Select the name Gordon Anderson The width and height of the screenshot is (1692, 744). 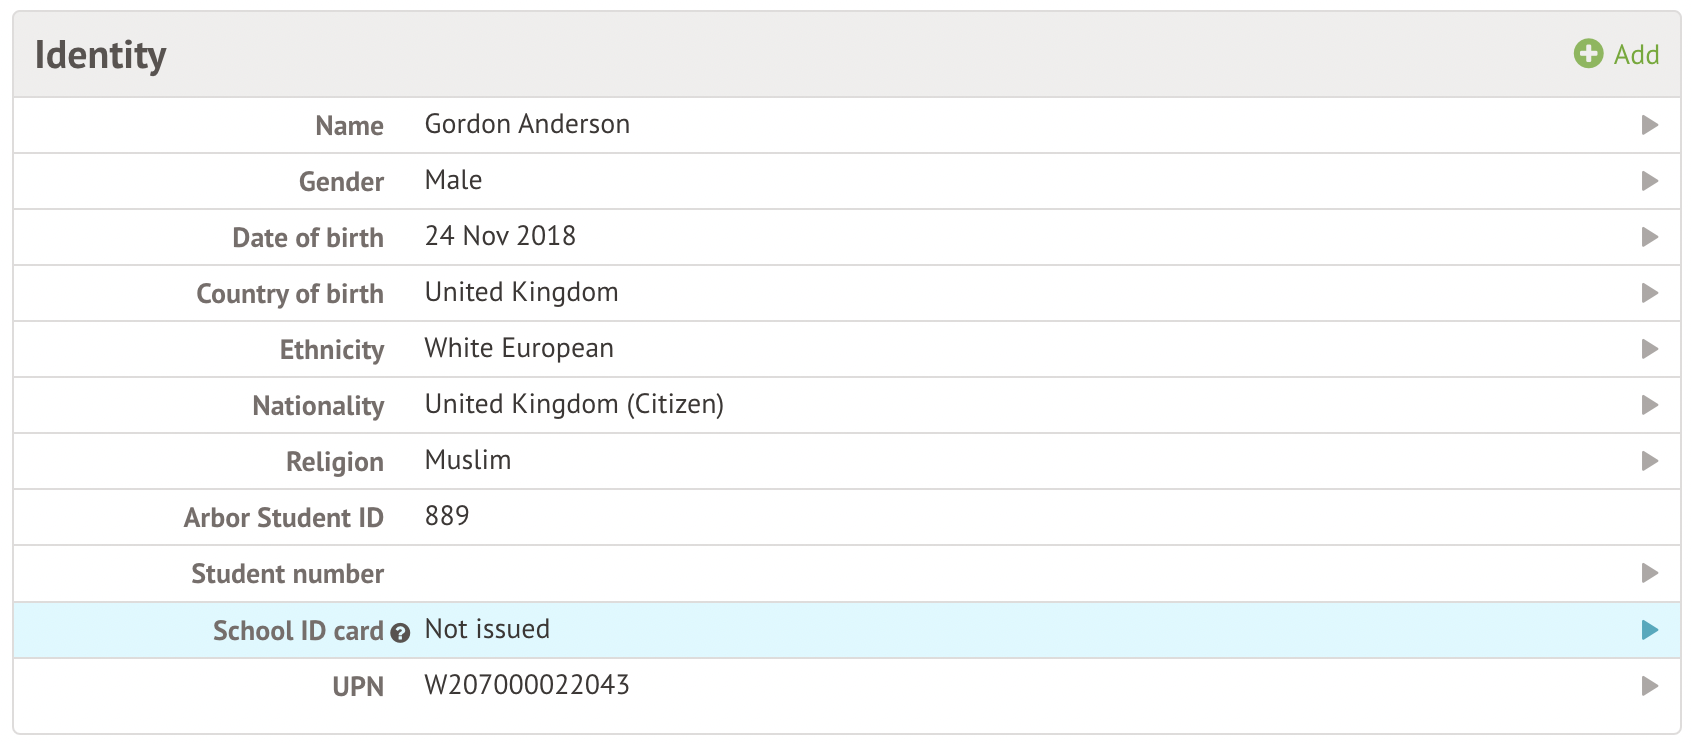527,124
